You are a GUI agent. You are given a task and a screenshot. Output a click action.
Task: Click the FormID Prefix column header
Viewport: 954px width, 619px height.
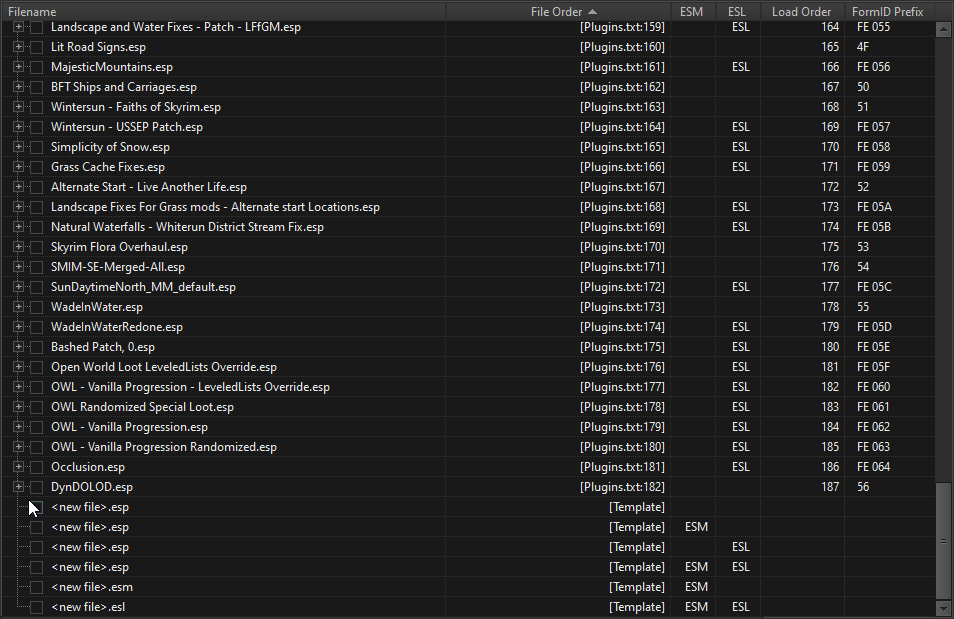tap(888, 12)
